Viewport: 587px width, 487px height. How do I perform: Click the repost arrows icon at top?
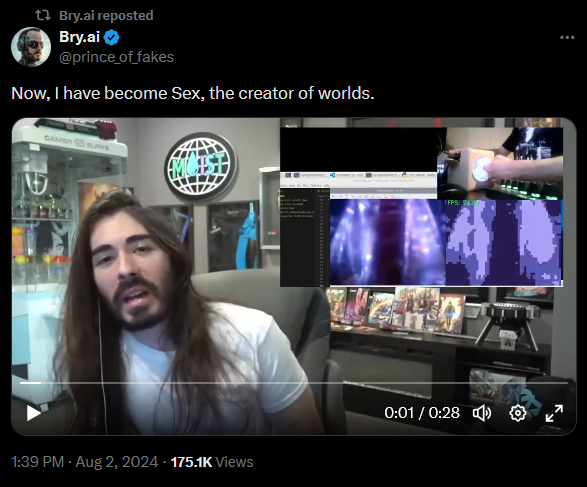(x=43, y=15)
